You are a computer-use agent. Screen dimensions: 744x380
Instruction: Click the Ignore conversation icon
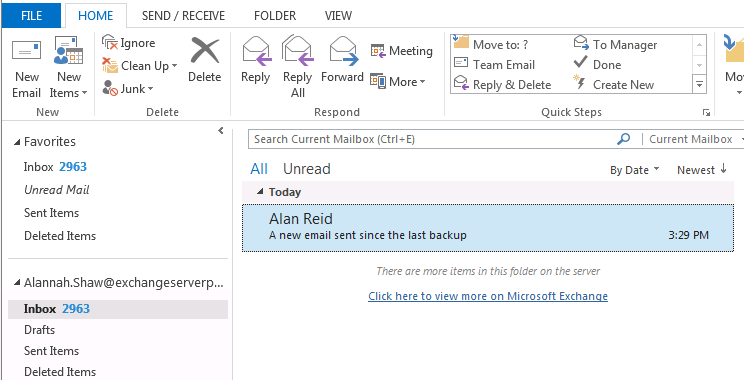tap(110, 42)
